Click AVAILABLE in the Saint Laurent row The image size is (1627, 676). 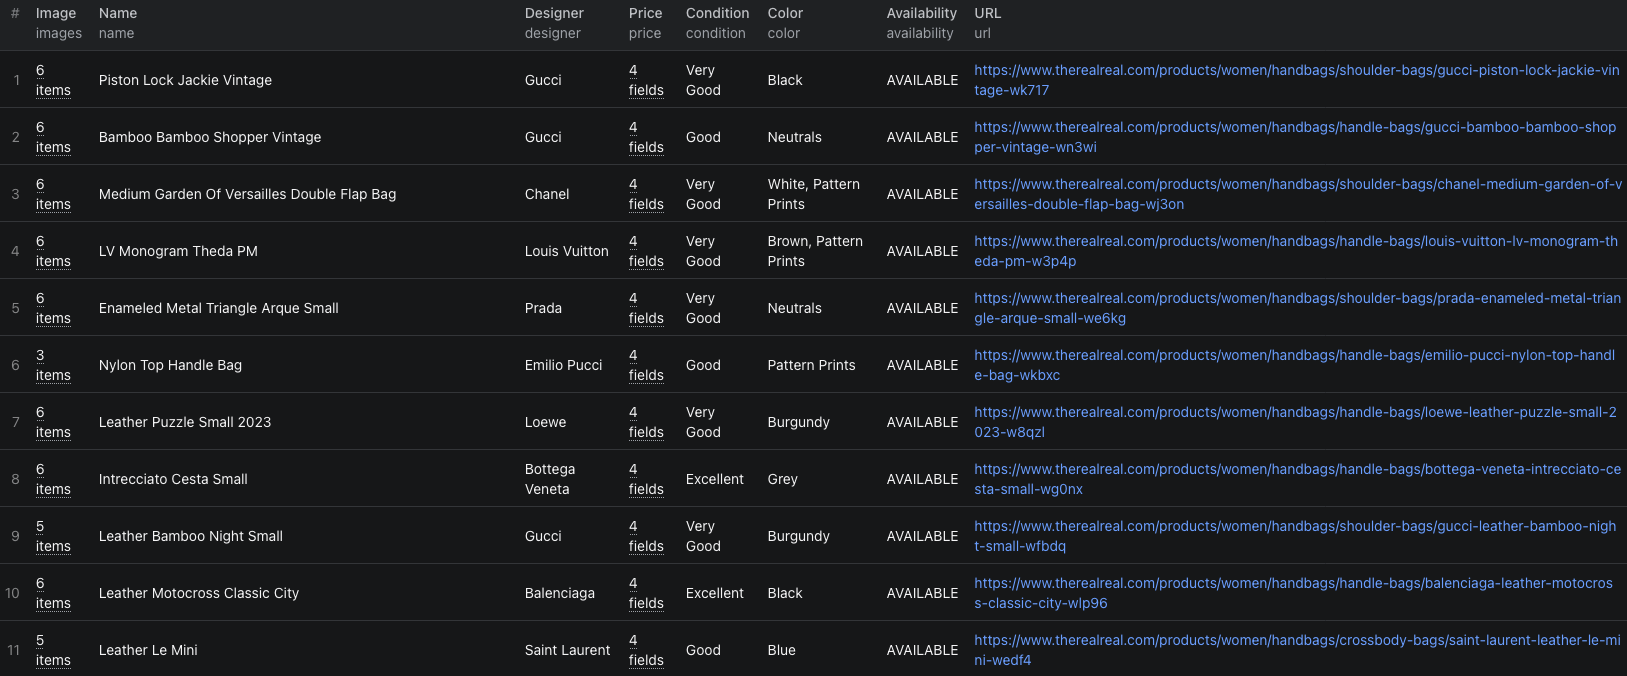(x=922, y=650)
